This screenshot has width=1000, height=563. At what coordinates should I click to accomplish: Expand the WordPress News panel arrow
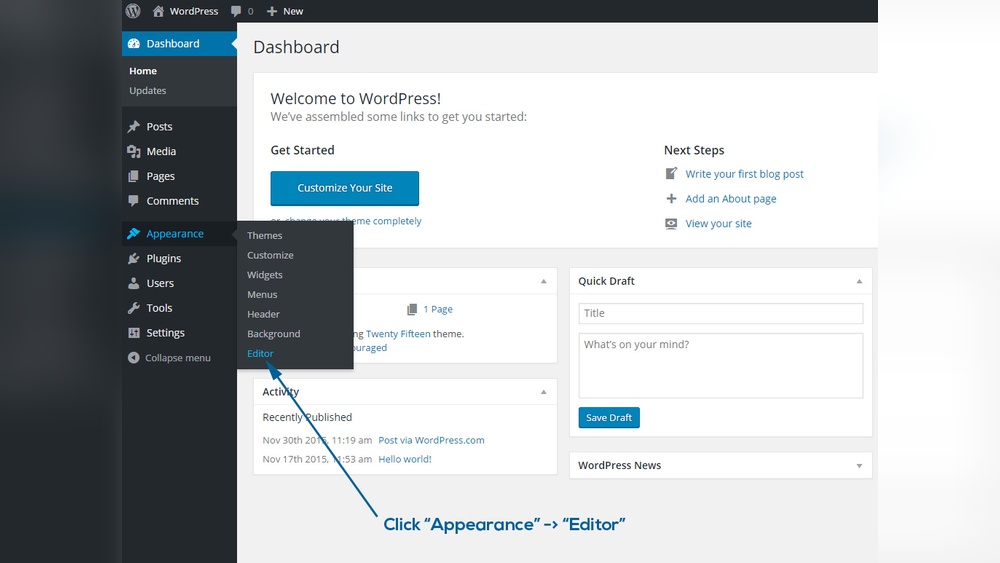[x=859, y=466]
